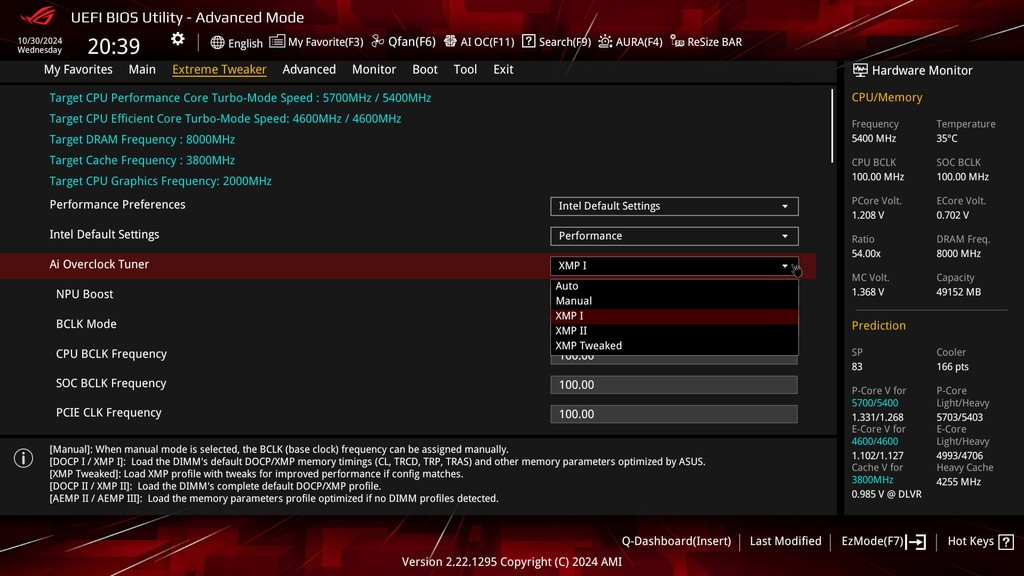Choose Auto in the dropdown list
This screenshot has width=1024, height=576.
[674, 286]
